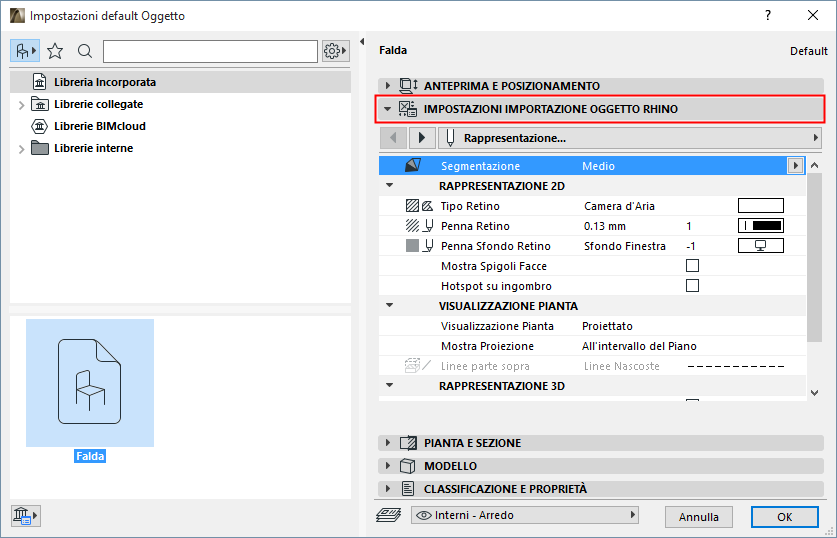The image size is (837, 538).
Task: Click Classificazione e Proprietà list icon
Action: [x=408, y=488]
